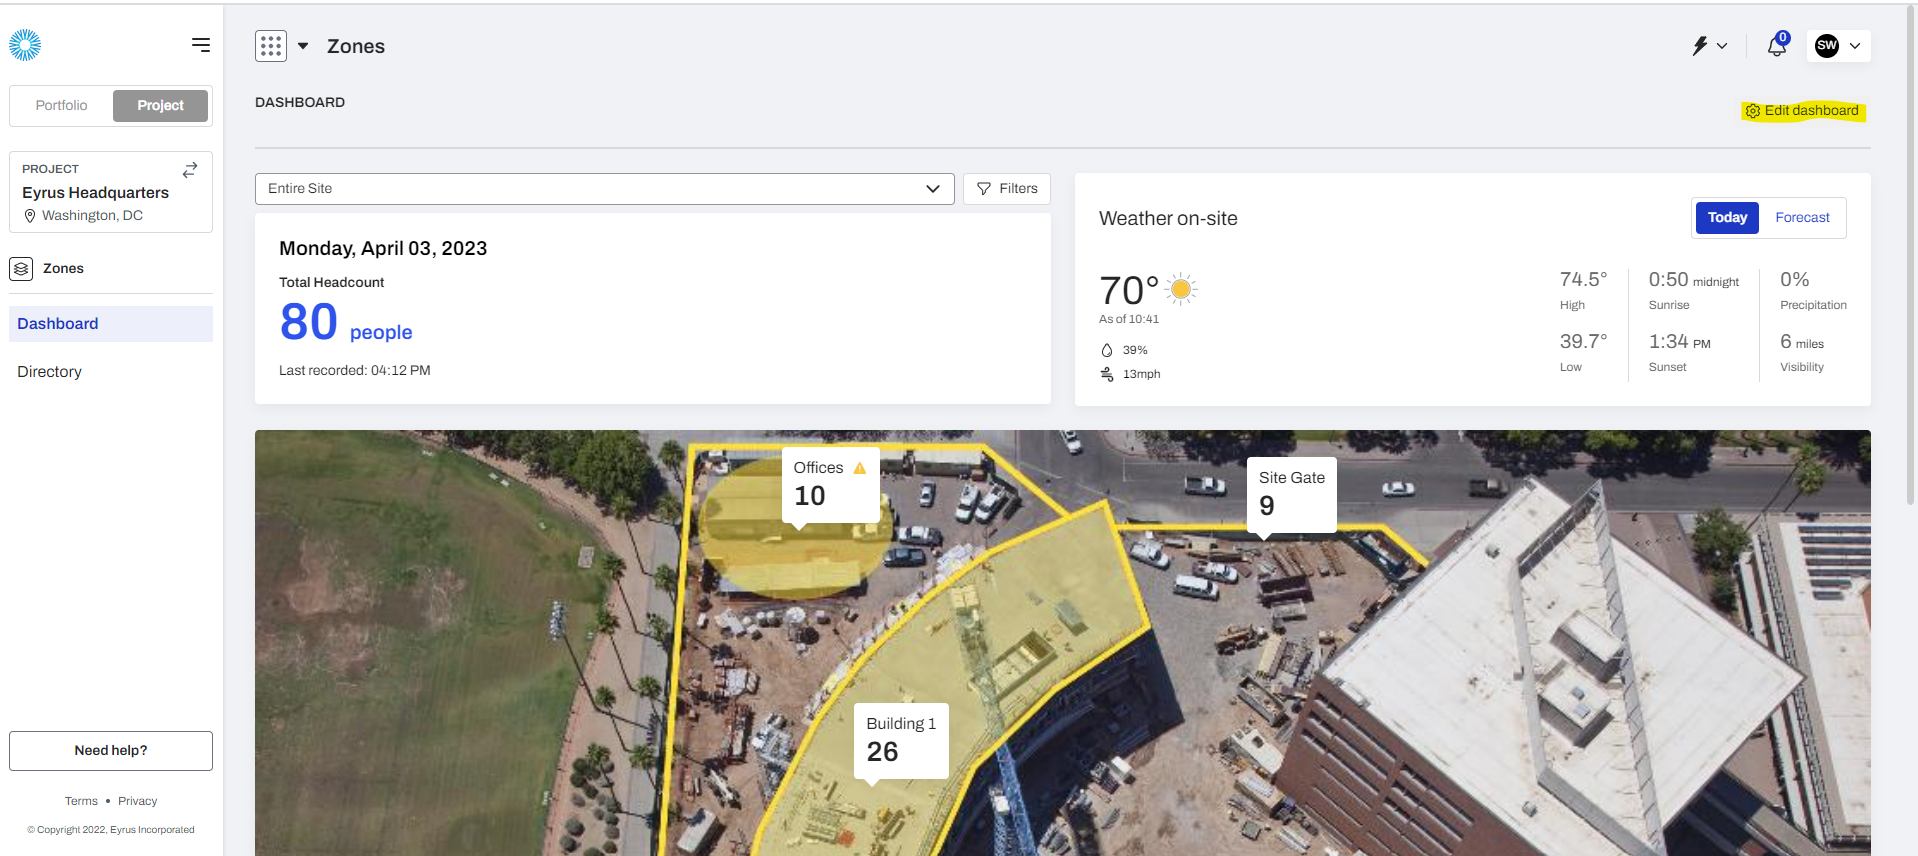1918x856 pixels.
Task: Select Today weather tab
Action: [x=1727, y=218]
